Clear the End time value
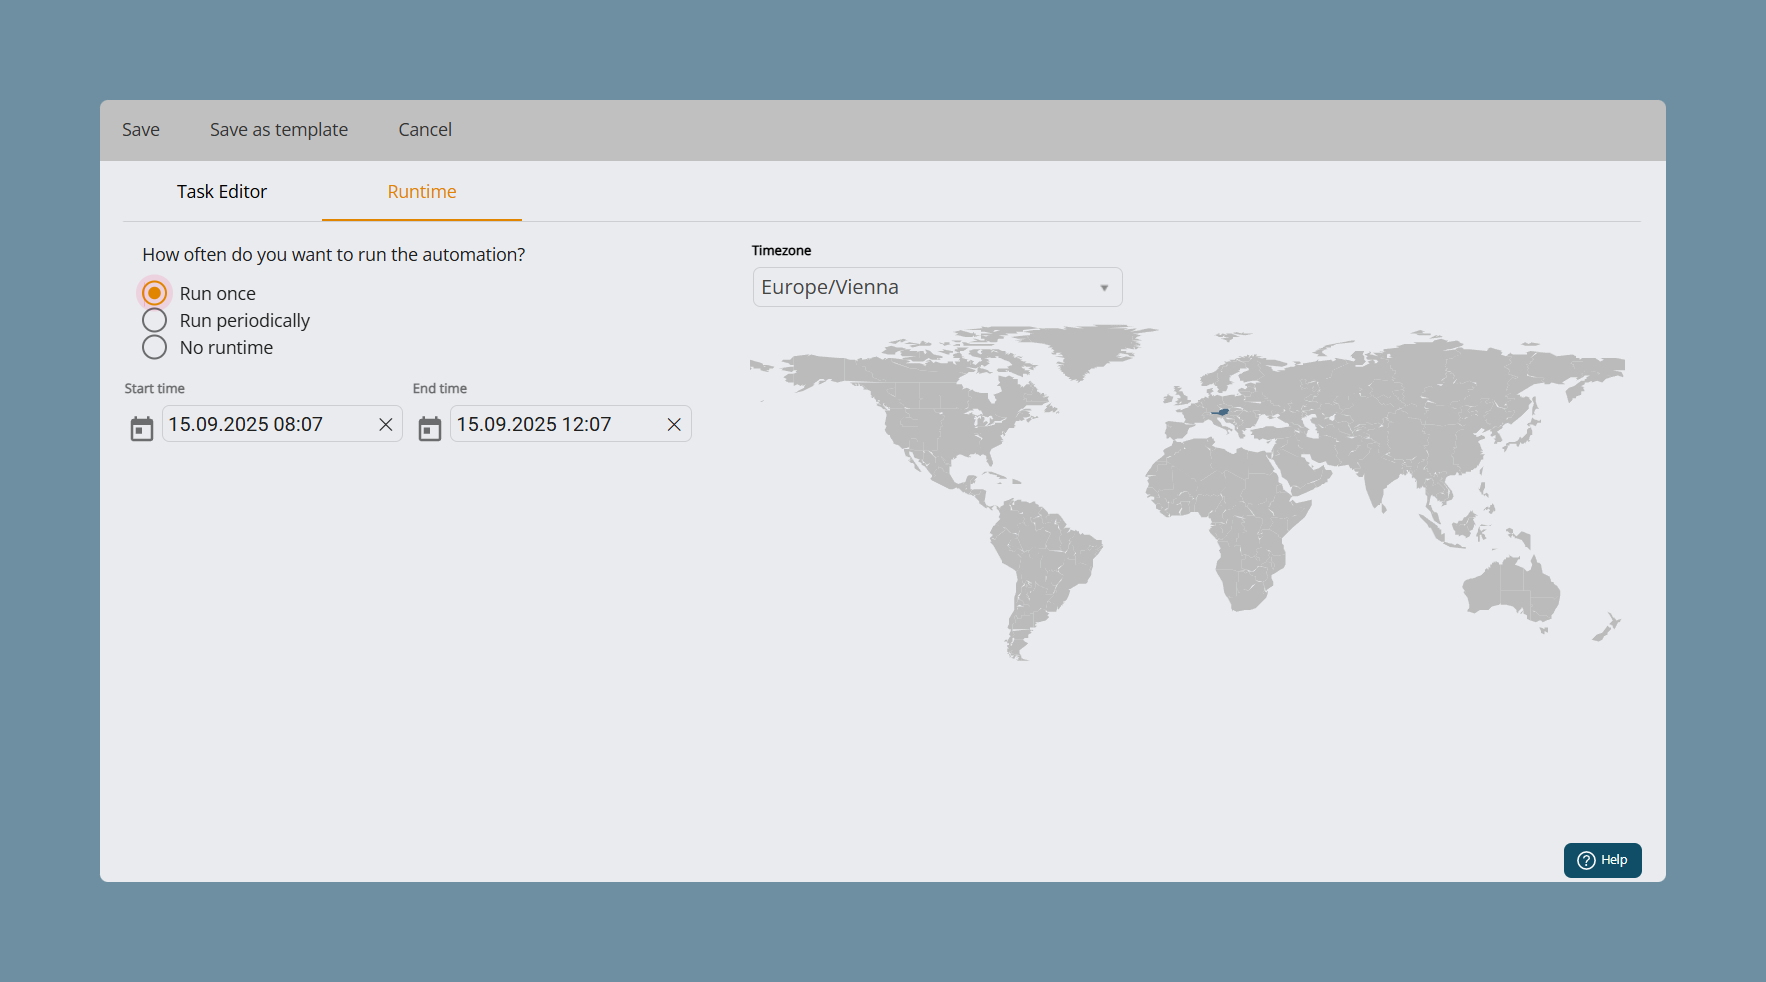This screenshot has width=1766, height=982. tap(674, 425)
